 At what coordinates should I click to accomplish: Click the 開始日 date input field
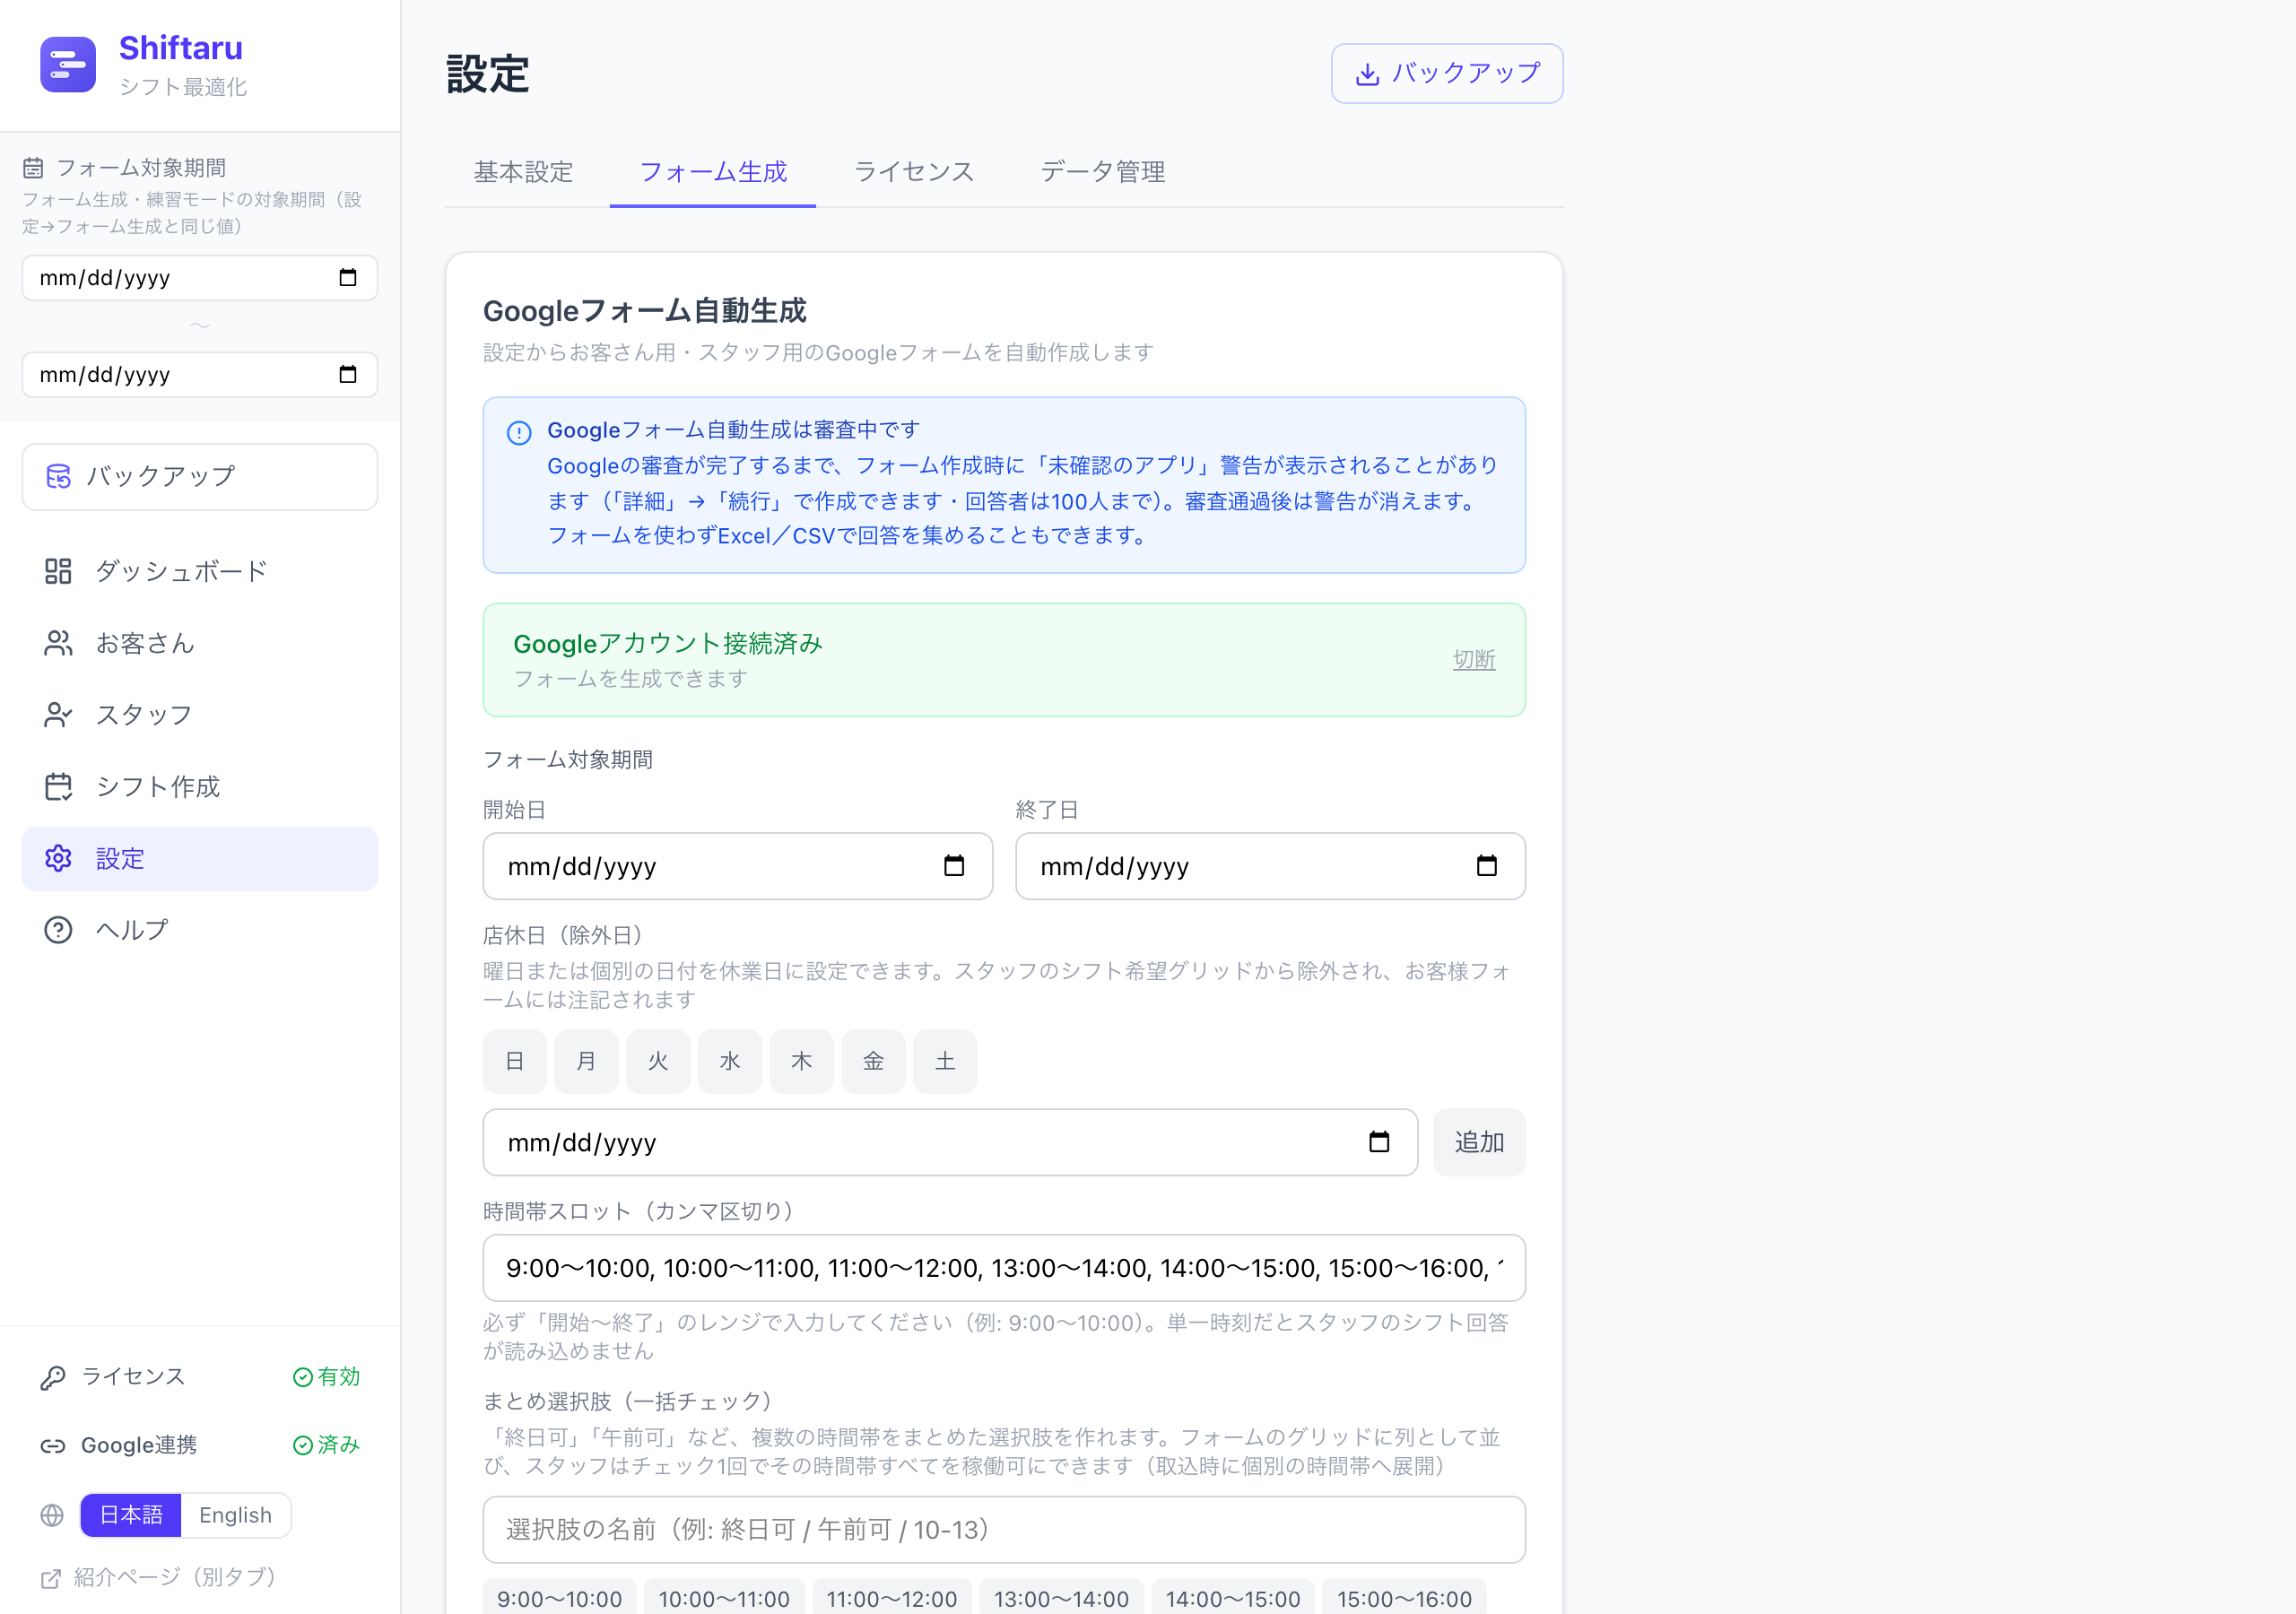(x=738, y=866)
